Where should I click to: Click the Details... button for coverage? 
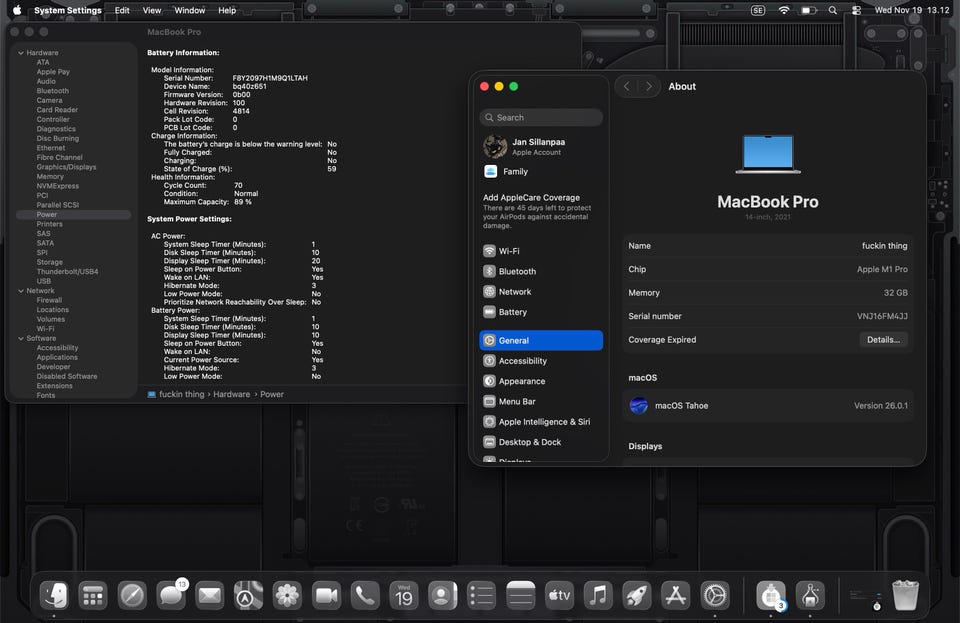coord(883,340)
